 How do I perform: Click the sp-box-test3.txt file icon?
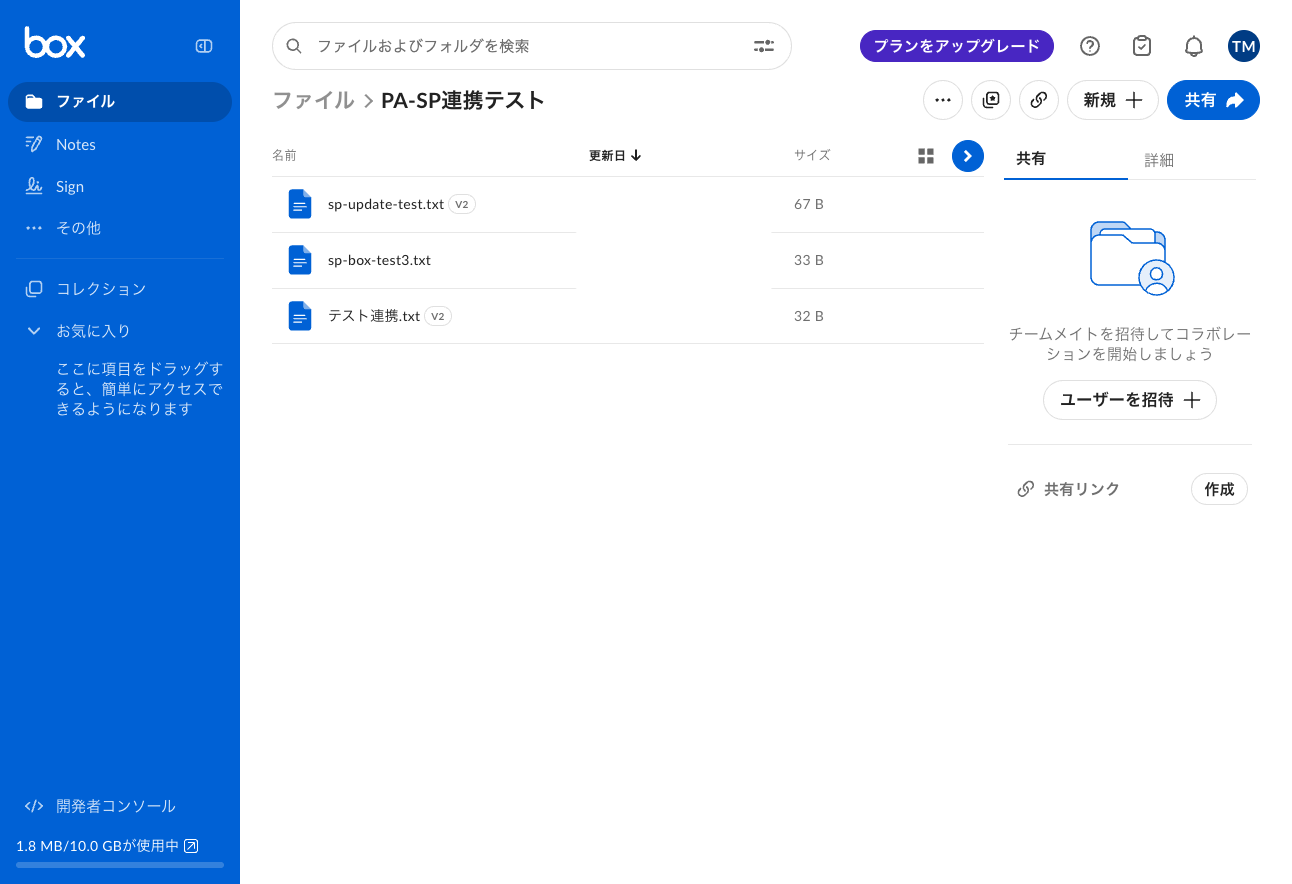[300, 260]
